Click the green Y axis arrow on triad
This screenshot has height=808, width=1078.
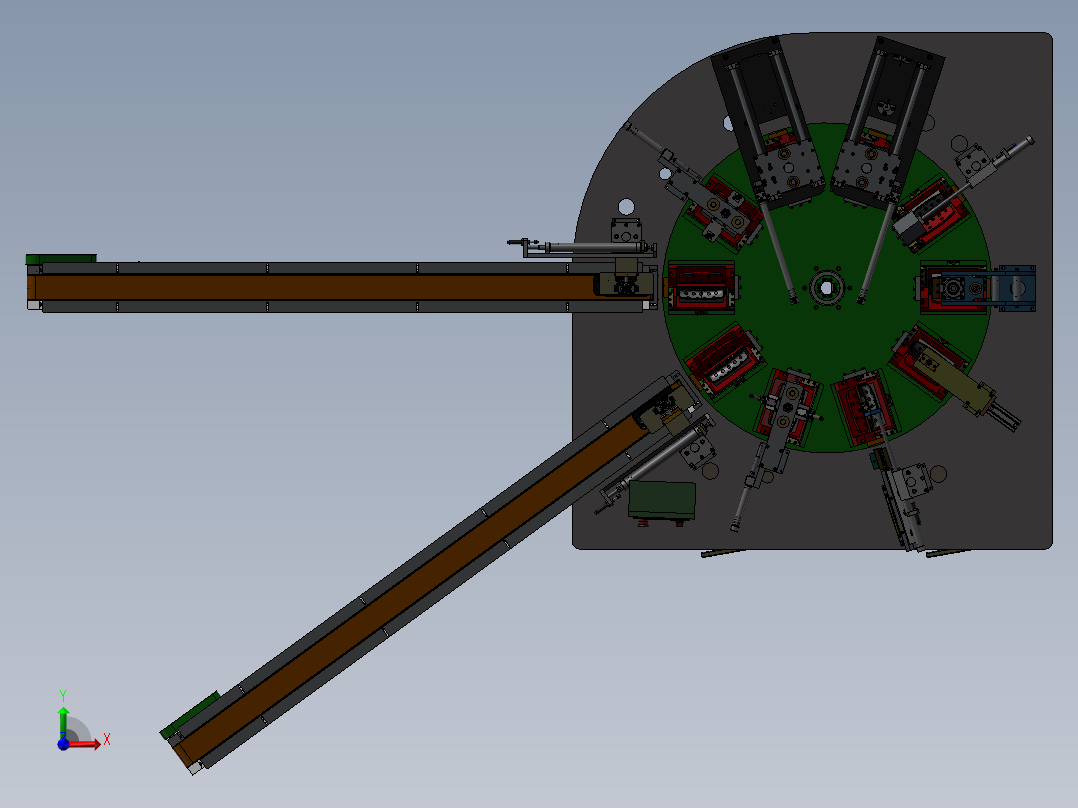pos(63,722)
